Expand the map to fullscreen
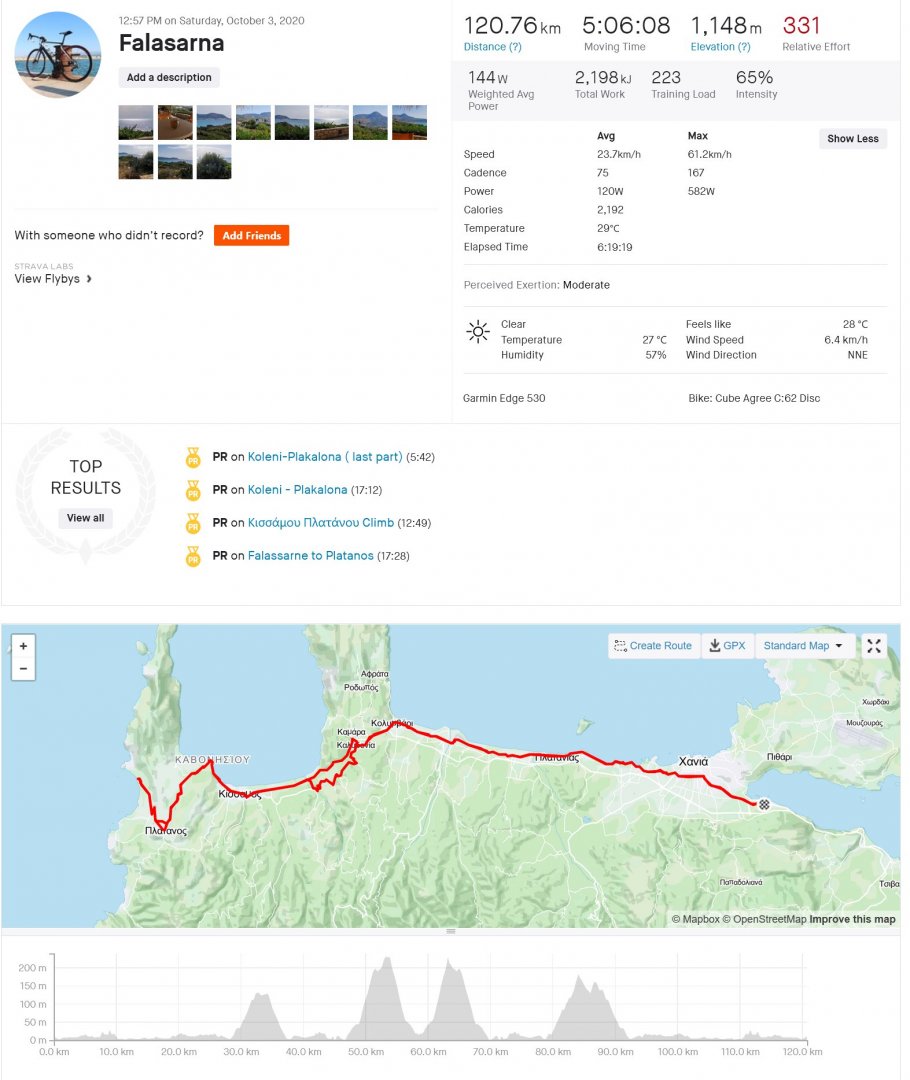 pos(874,646)
